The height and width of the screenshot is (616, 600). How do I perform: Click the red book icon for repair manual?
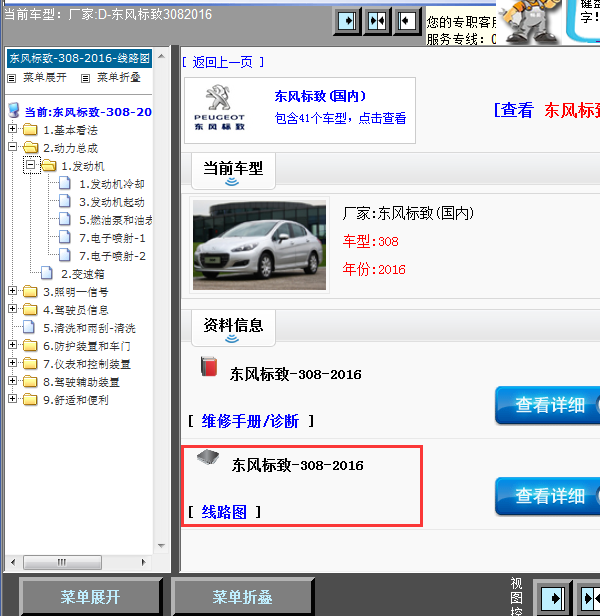[x=209, y=367]
